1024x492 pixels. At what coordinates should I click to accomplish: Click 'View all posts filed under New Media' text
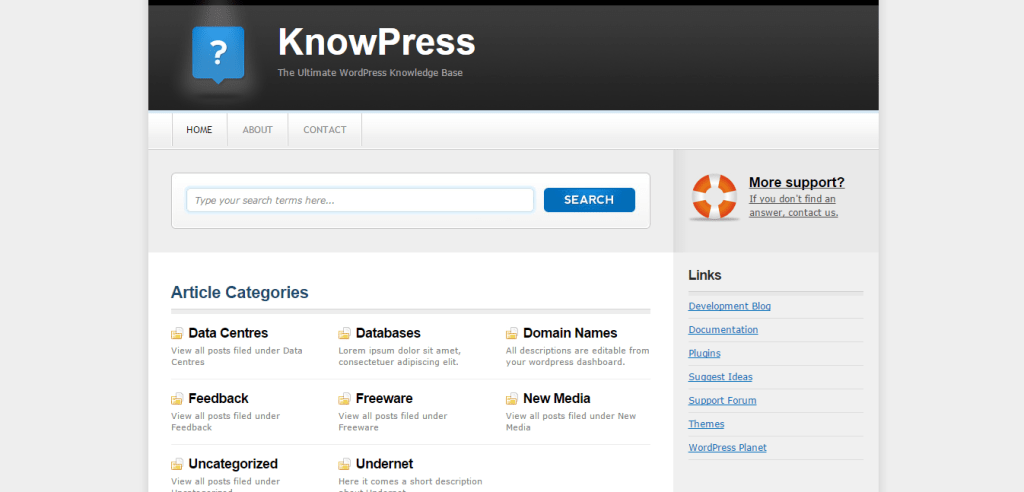(x=571, y=421)
